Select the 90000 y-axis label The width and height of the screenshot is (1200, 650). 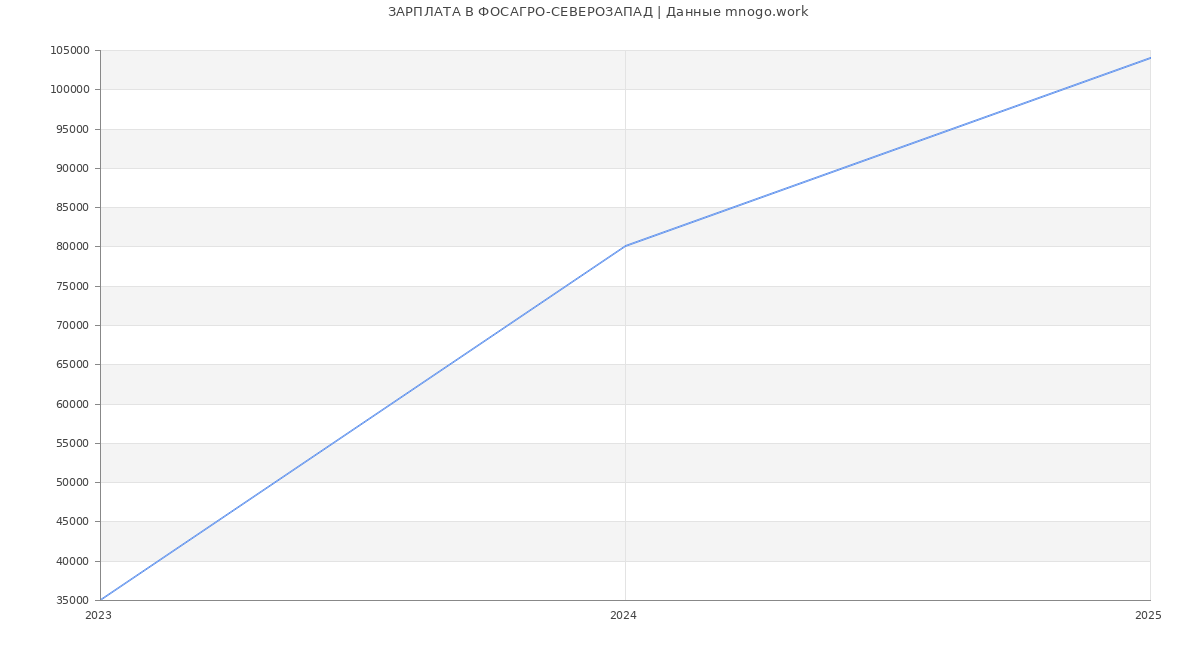pos(72,168)
